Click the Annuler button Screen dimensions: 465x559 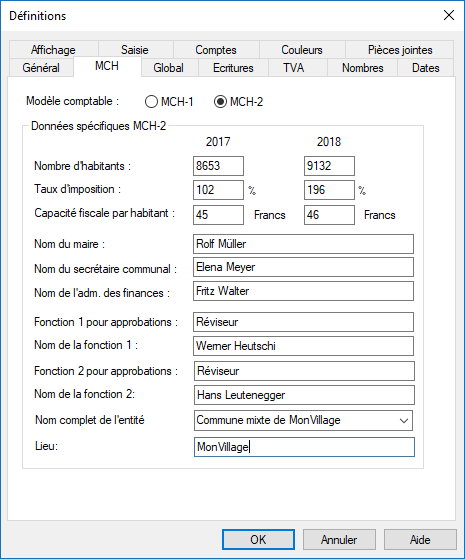click(339, 539)
